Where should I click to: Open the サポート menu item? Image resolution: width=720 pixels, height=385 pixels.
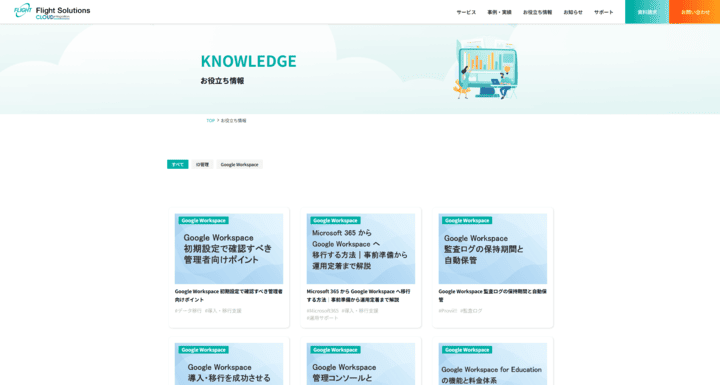click(603, 12)
